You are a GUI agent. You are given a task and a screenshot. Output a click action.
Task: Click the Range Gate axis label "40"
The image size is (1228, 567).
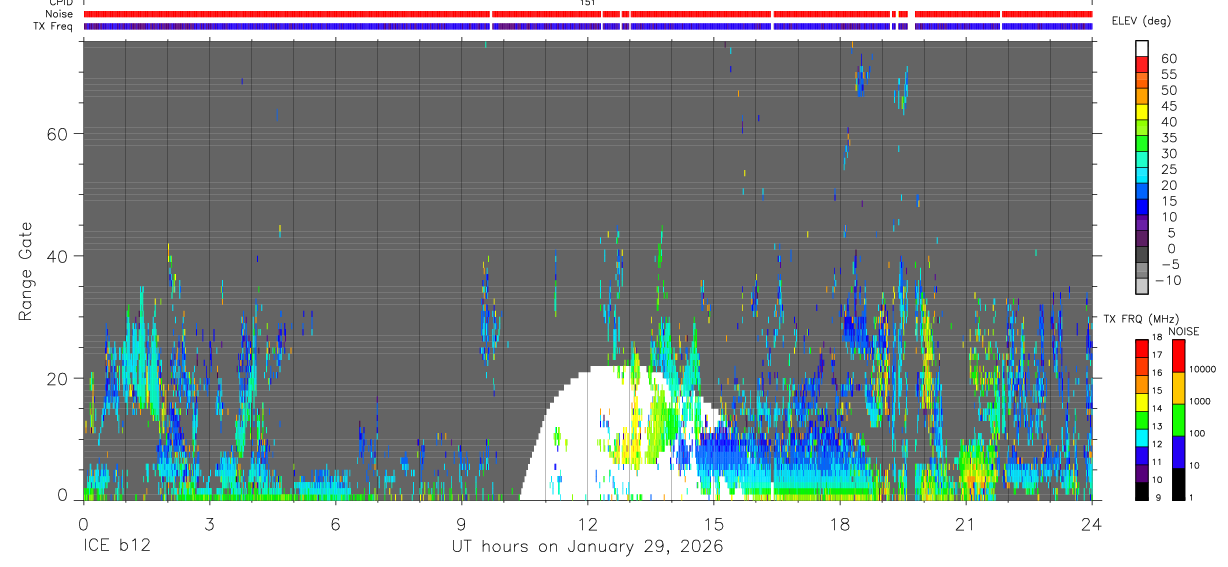click(x=57, y=256)
